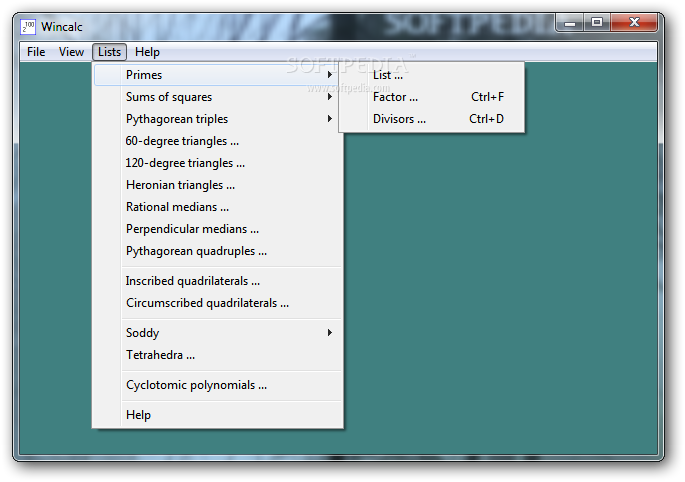
Task: Select the Primes submenu entry
Action: coord(217,75)
